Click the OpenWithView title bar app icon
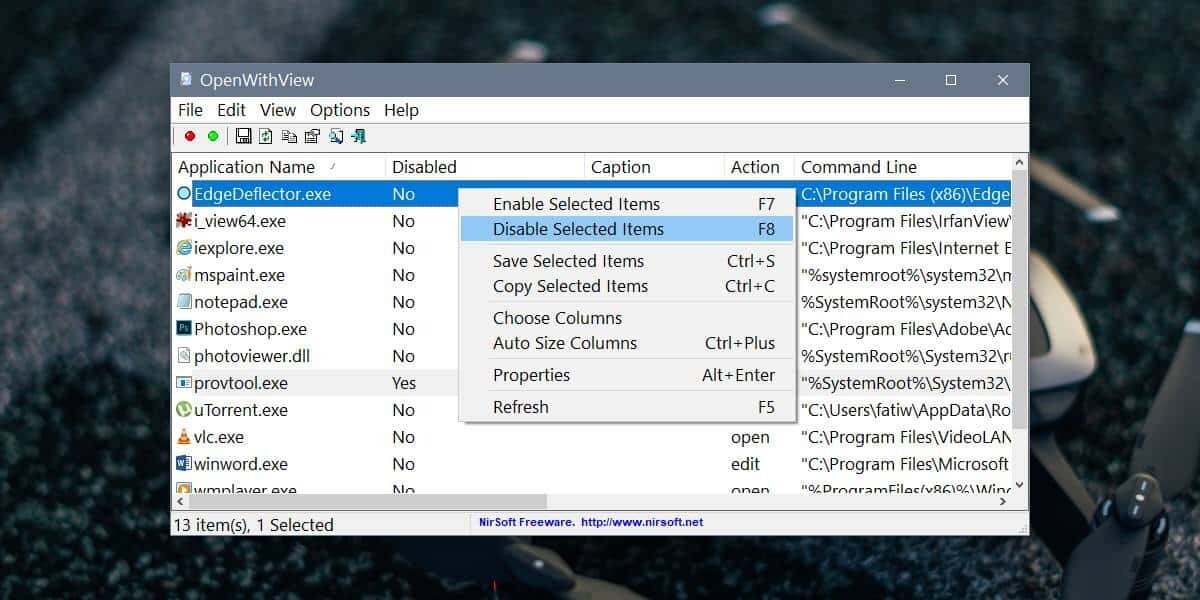 coord(186,80)
